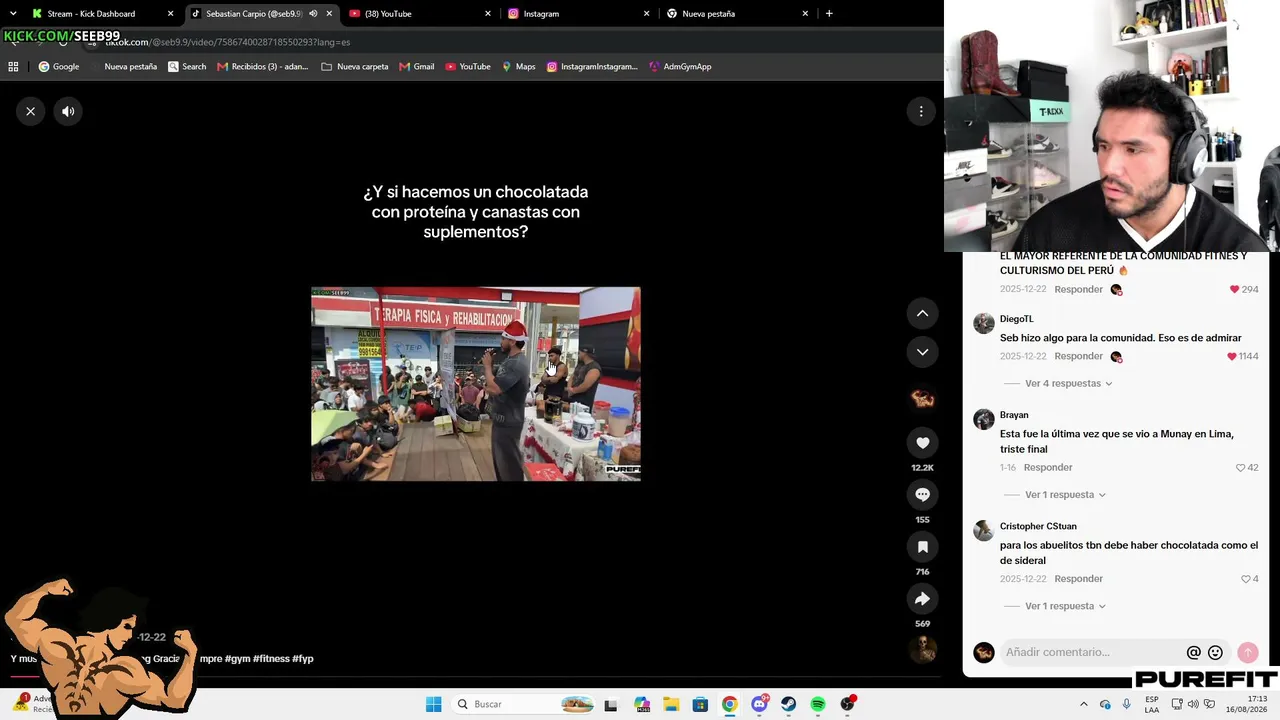This screenshot has height=720, width=1280.
Task: Reply to Brayan's comment
Action: pos(1048,467)
